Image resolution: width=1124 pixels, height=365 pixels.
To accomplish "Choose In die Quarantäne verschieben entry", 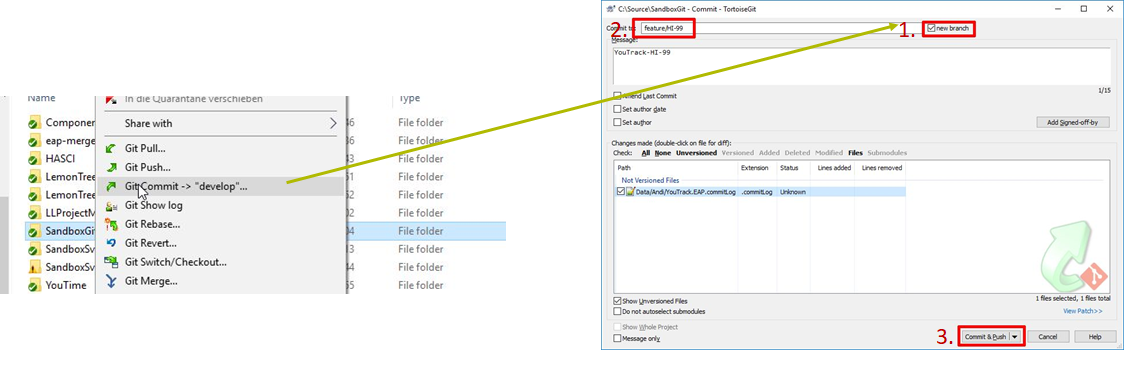I will coord(194,99).
